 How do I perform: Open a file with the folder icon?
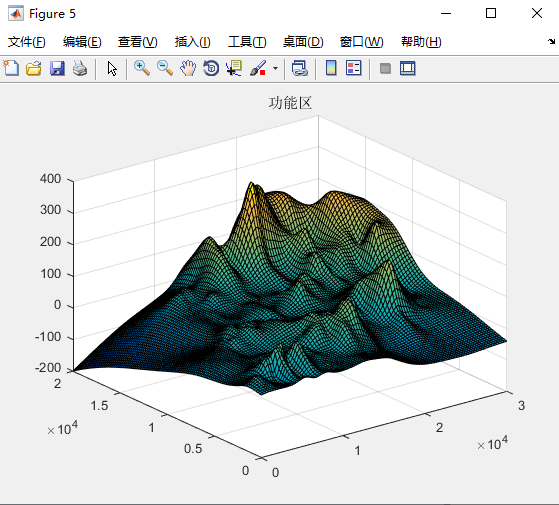34,68
